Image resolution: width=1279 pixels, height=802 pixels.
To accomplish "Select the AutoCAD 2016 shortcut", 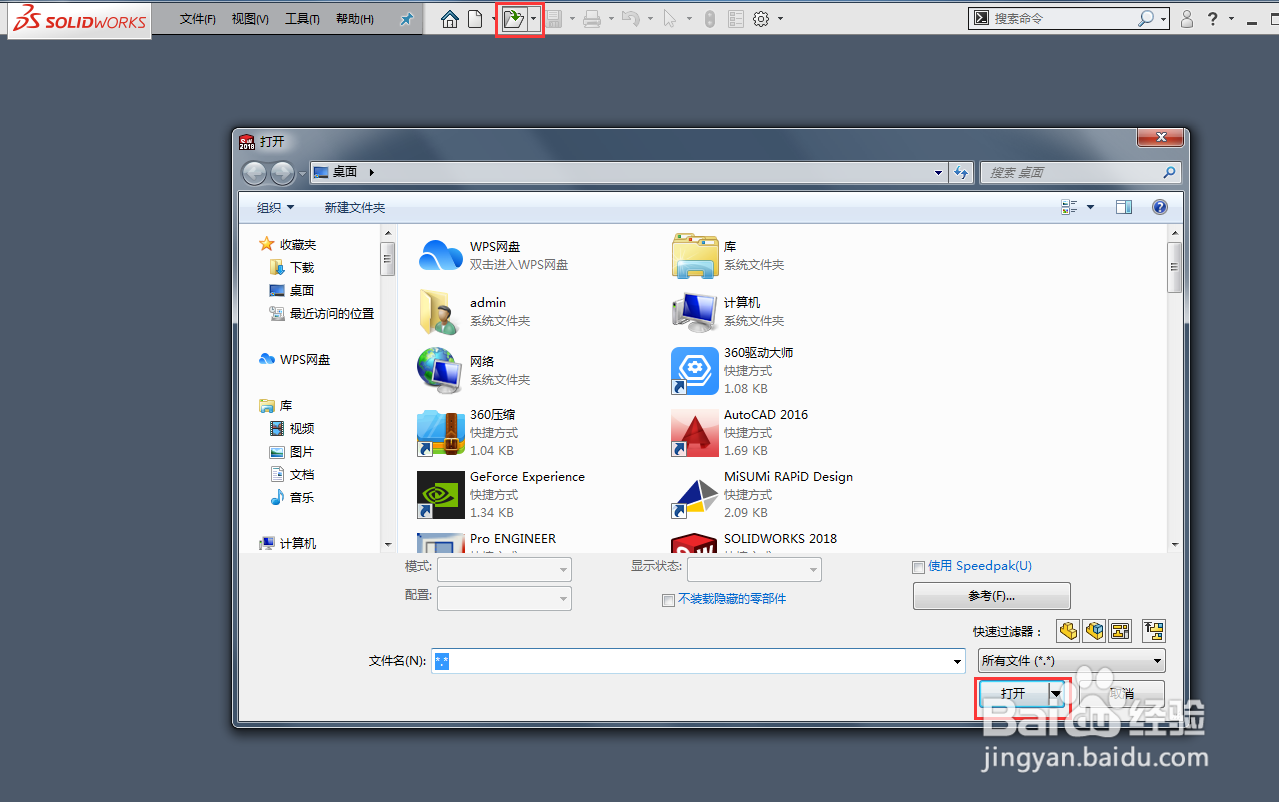I will coord(740,432).
